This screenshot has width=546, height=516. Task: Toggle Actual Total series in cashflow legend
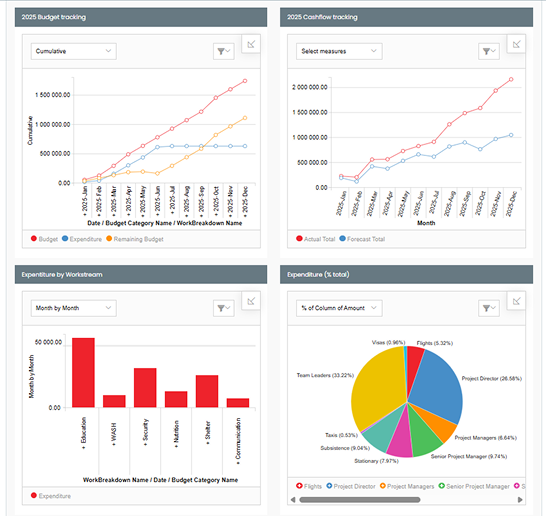click(x=315, y=239)
